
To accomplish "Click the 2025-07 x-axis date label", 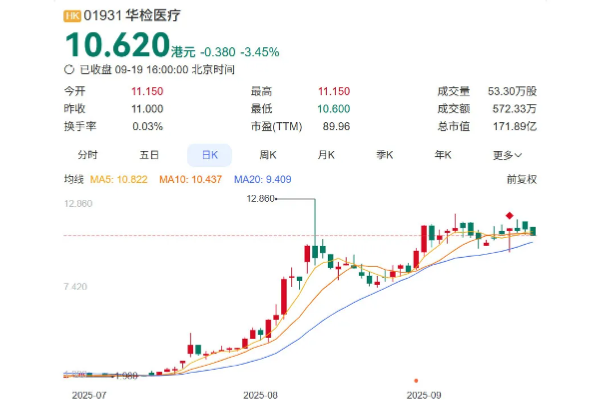I will 89,395.
